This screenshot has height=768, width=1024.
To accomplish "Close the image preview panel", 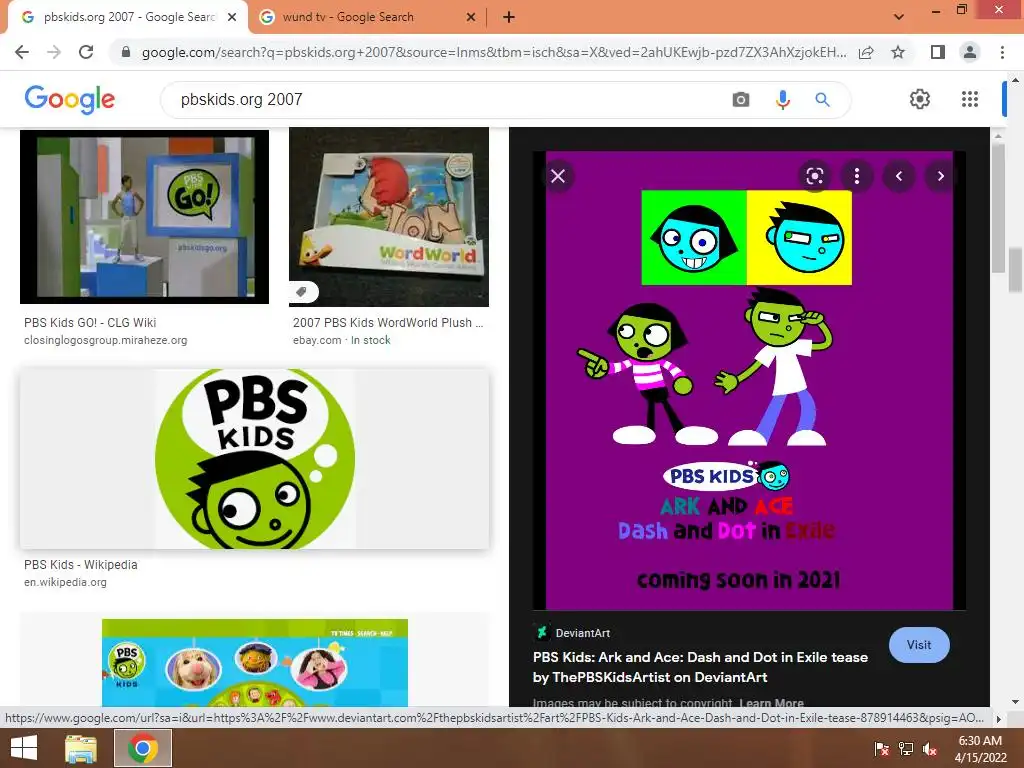I will pyautogui.click(x=558, y=176).
